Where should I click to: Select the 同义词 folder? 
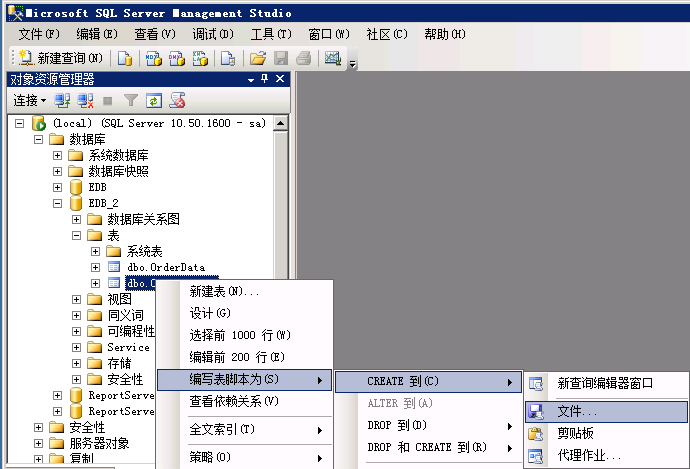[125, 315]
